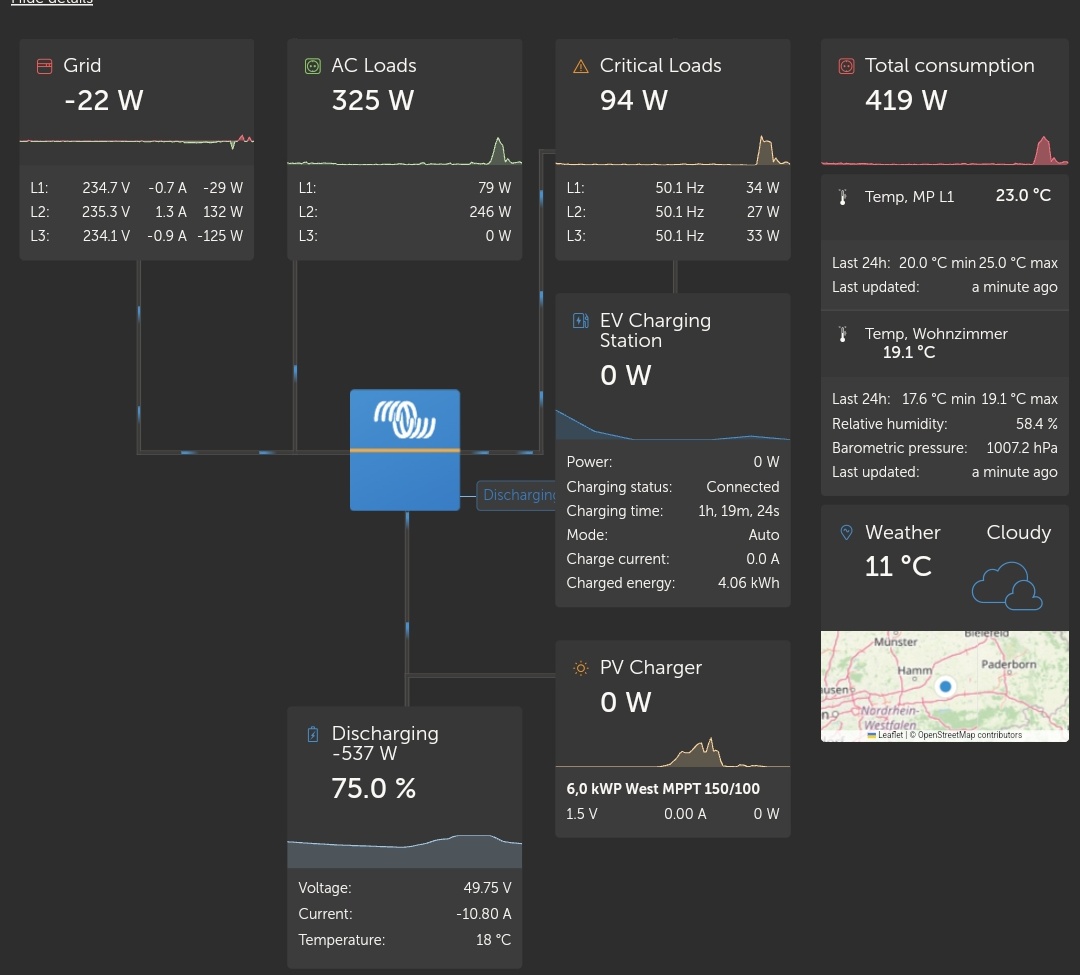Click the Discharging battery icon
This screenshot has width=1080, height=975.
(x=314, y=733)
